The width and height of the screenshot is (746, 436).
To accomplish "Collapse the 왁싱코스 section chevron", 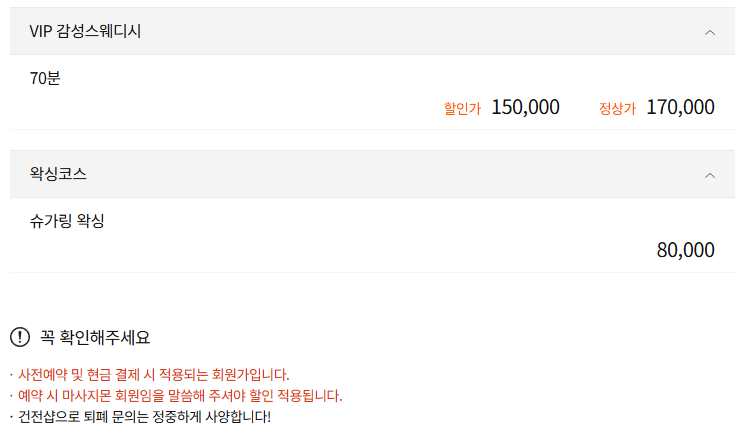I will point(710,175).
